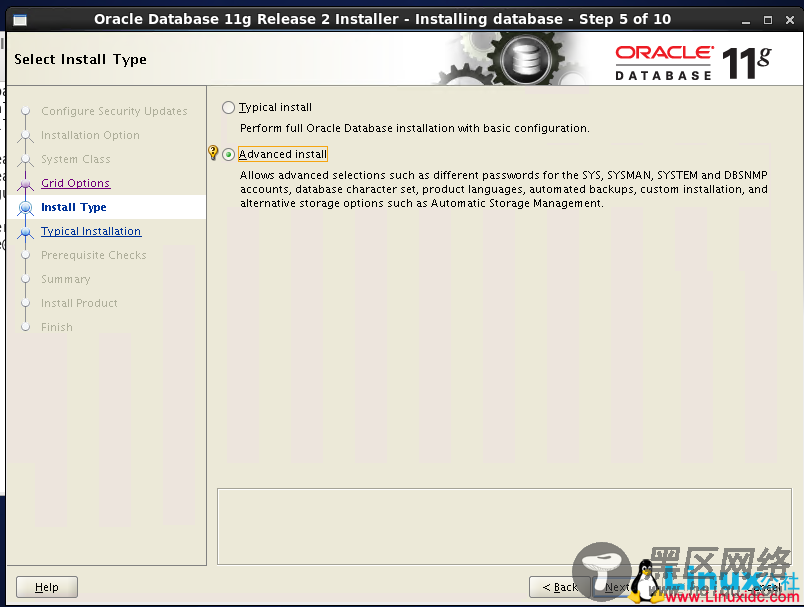
Task: Click the Oracle Database 11g logo
Action: 693,63
